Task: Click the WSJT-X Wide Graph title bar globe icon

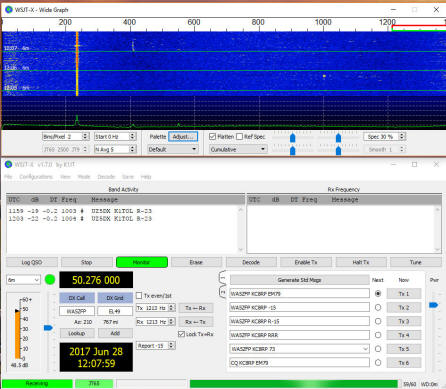Action: 9,10
